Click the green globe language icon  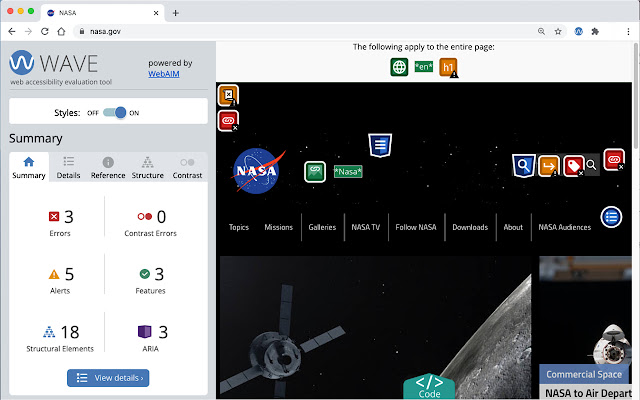399,68
